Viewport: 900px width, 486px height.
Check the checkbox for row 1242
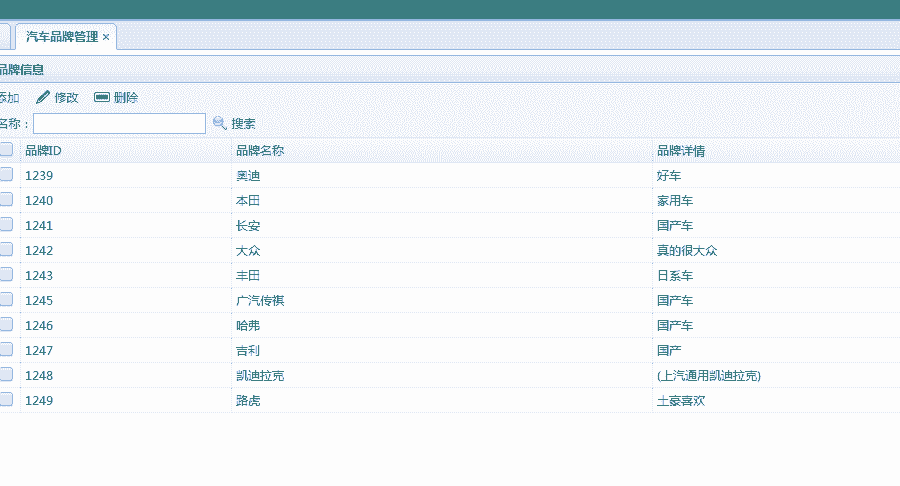coord(6,250)
